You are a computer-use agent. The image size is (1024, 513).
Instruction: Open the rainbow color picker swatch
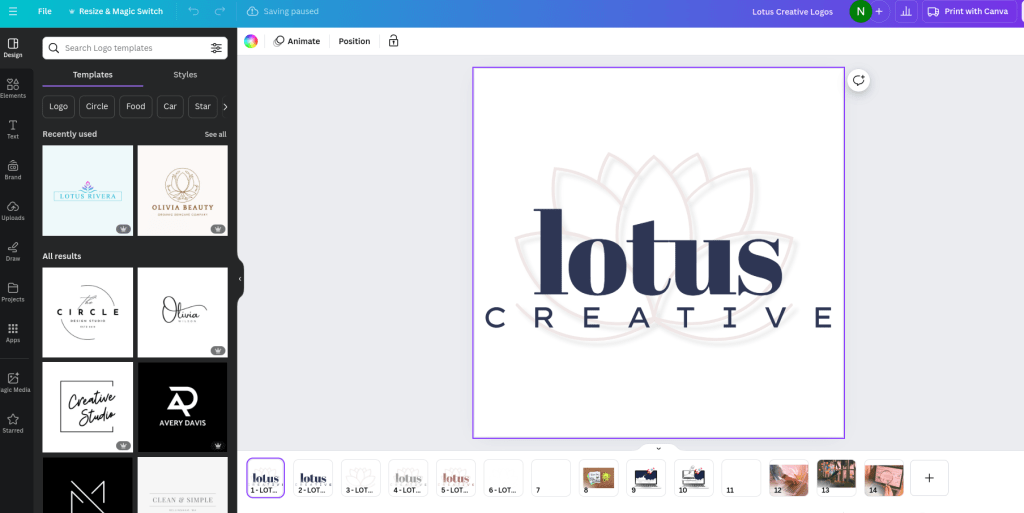[x=251, y=41]
